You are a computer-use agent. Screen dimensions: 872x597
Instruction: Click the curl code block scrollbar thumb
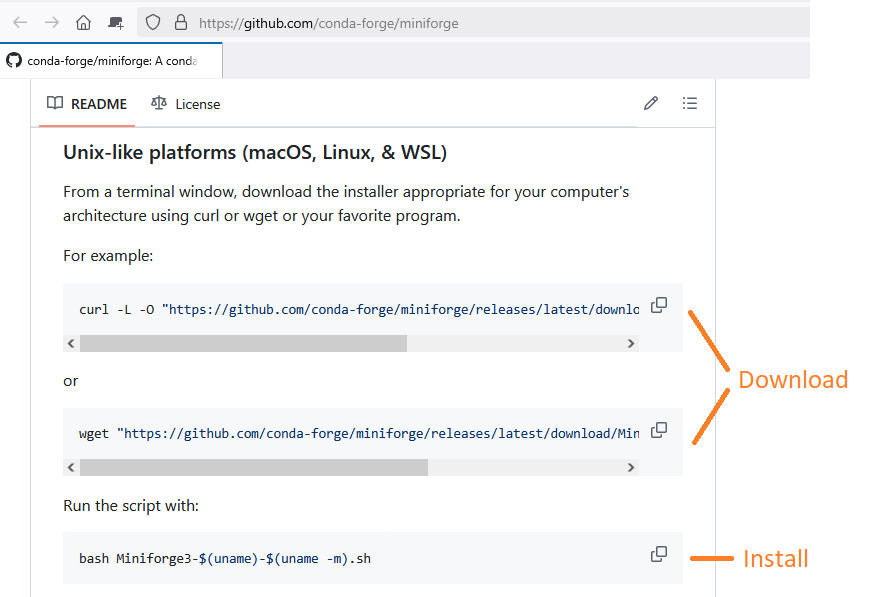[x=244, y=344]
